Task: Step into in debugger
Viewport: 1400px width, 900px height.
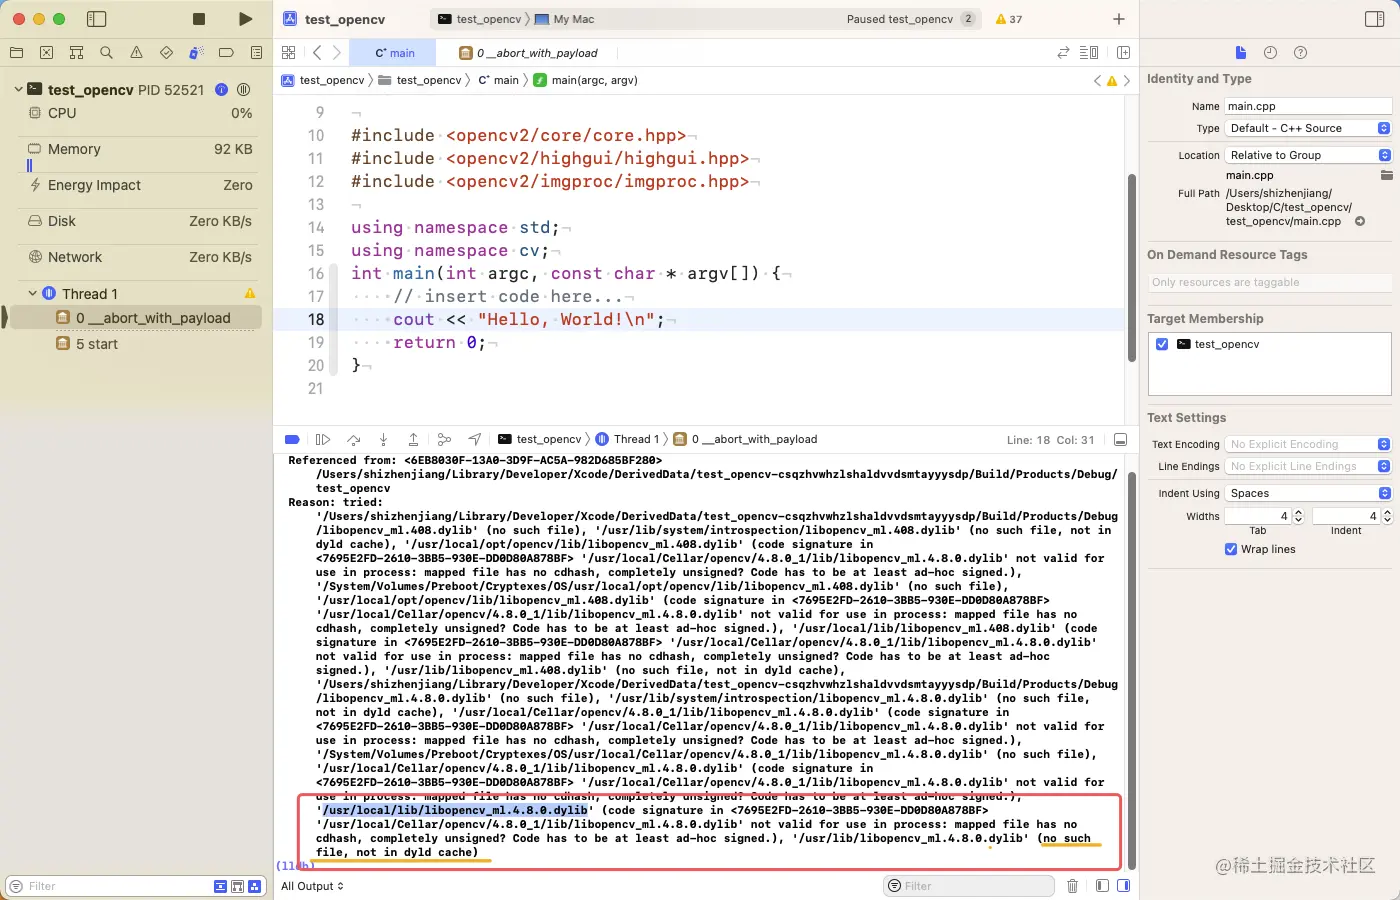Action: tap(383, 439)
